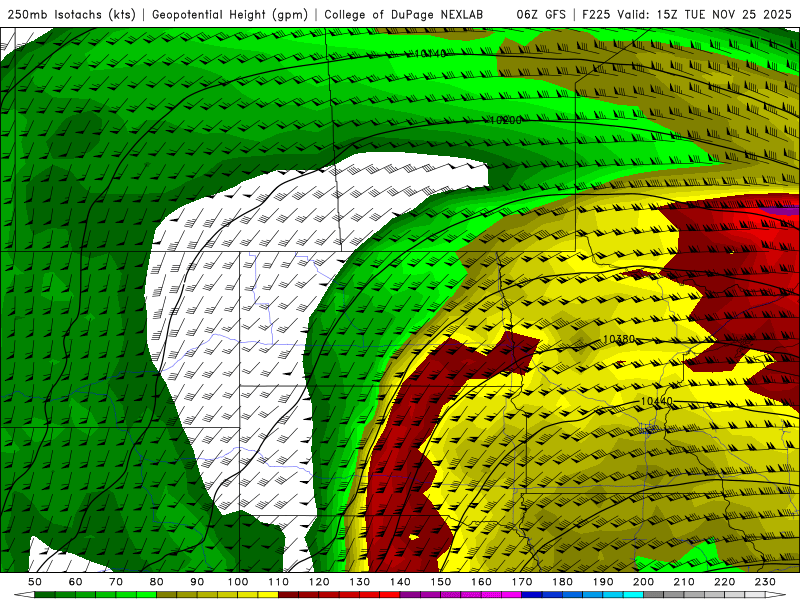Select the bright green swatch just before 80
Image resolution: width=800 pixels, height=600 pixels.
point(146,594)
